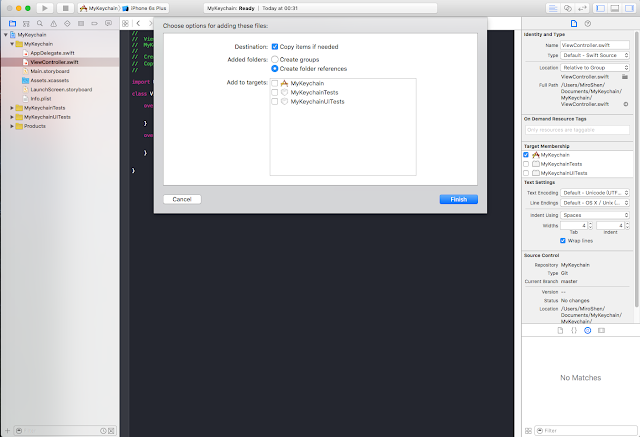Open the Test navigator
The image size is (640, 437).
[67, 24]
